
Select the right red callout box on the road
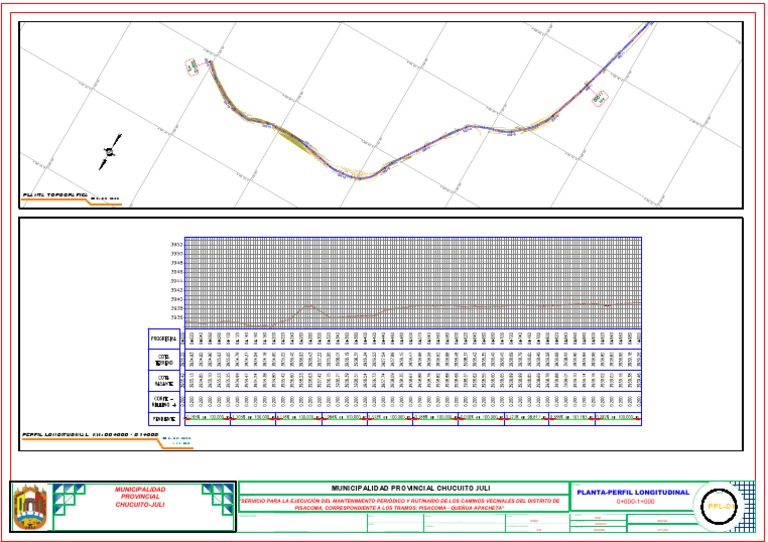click(x=599, y=98)
